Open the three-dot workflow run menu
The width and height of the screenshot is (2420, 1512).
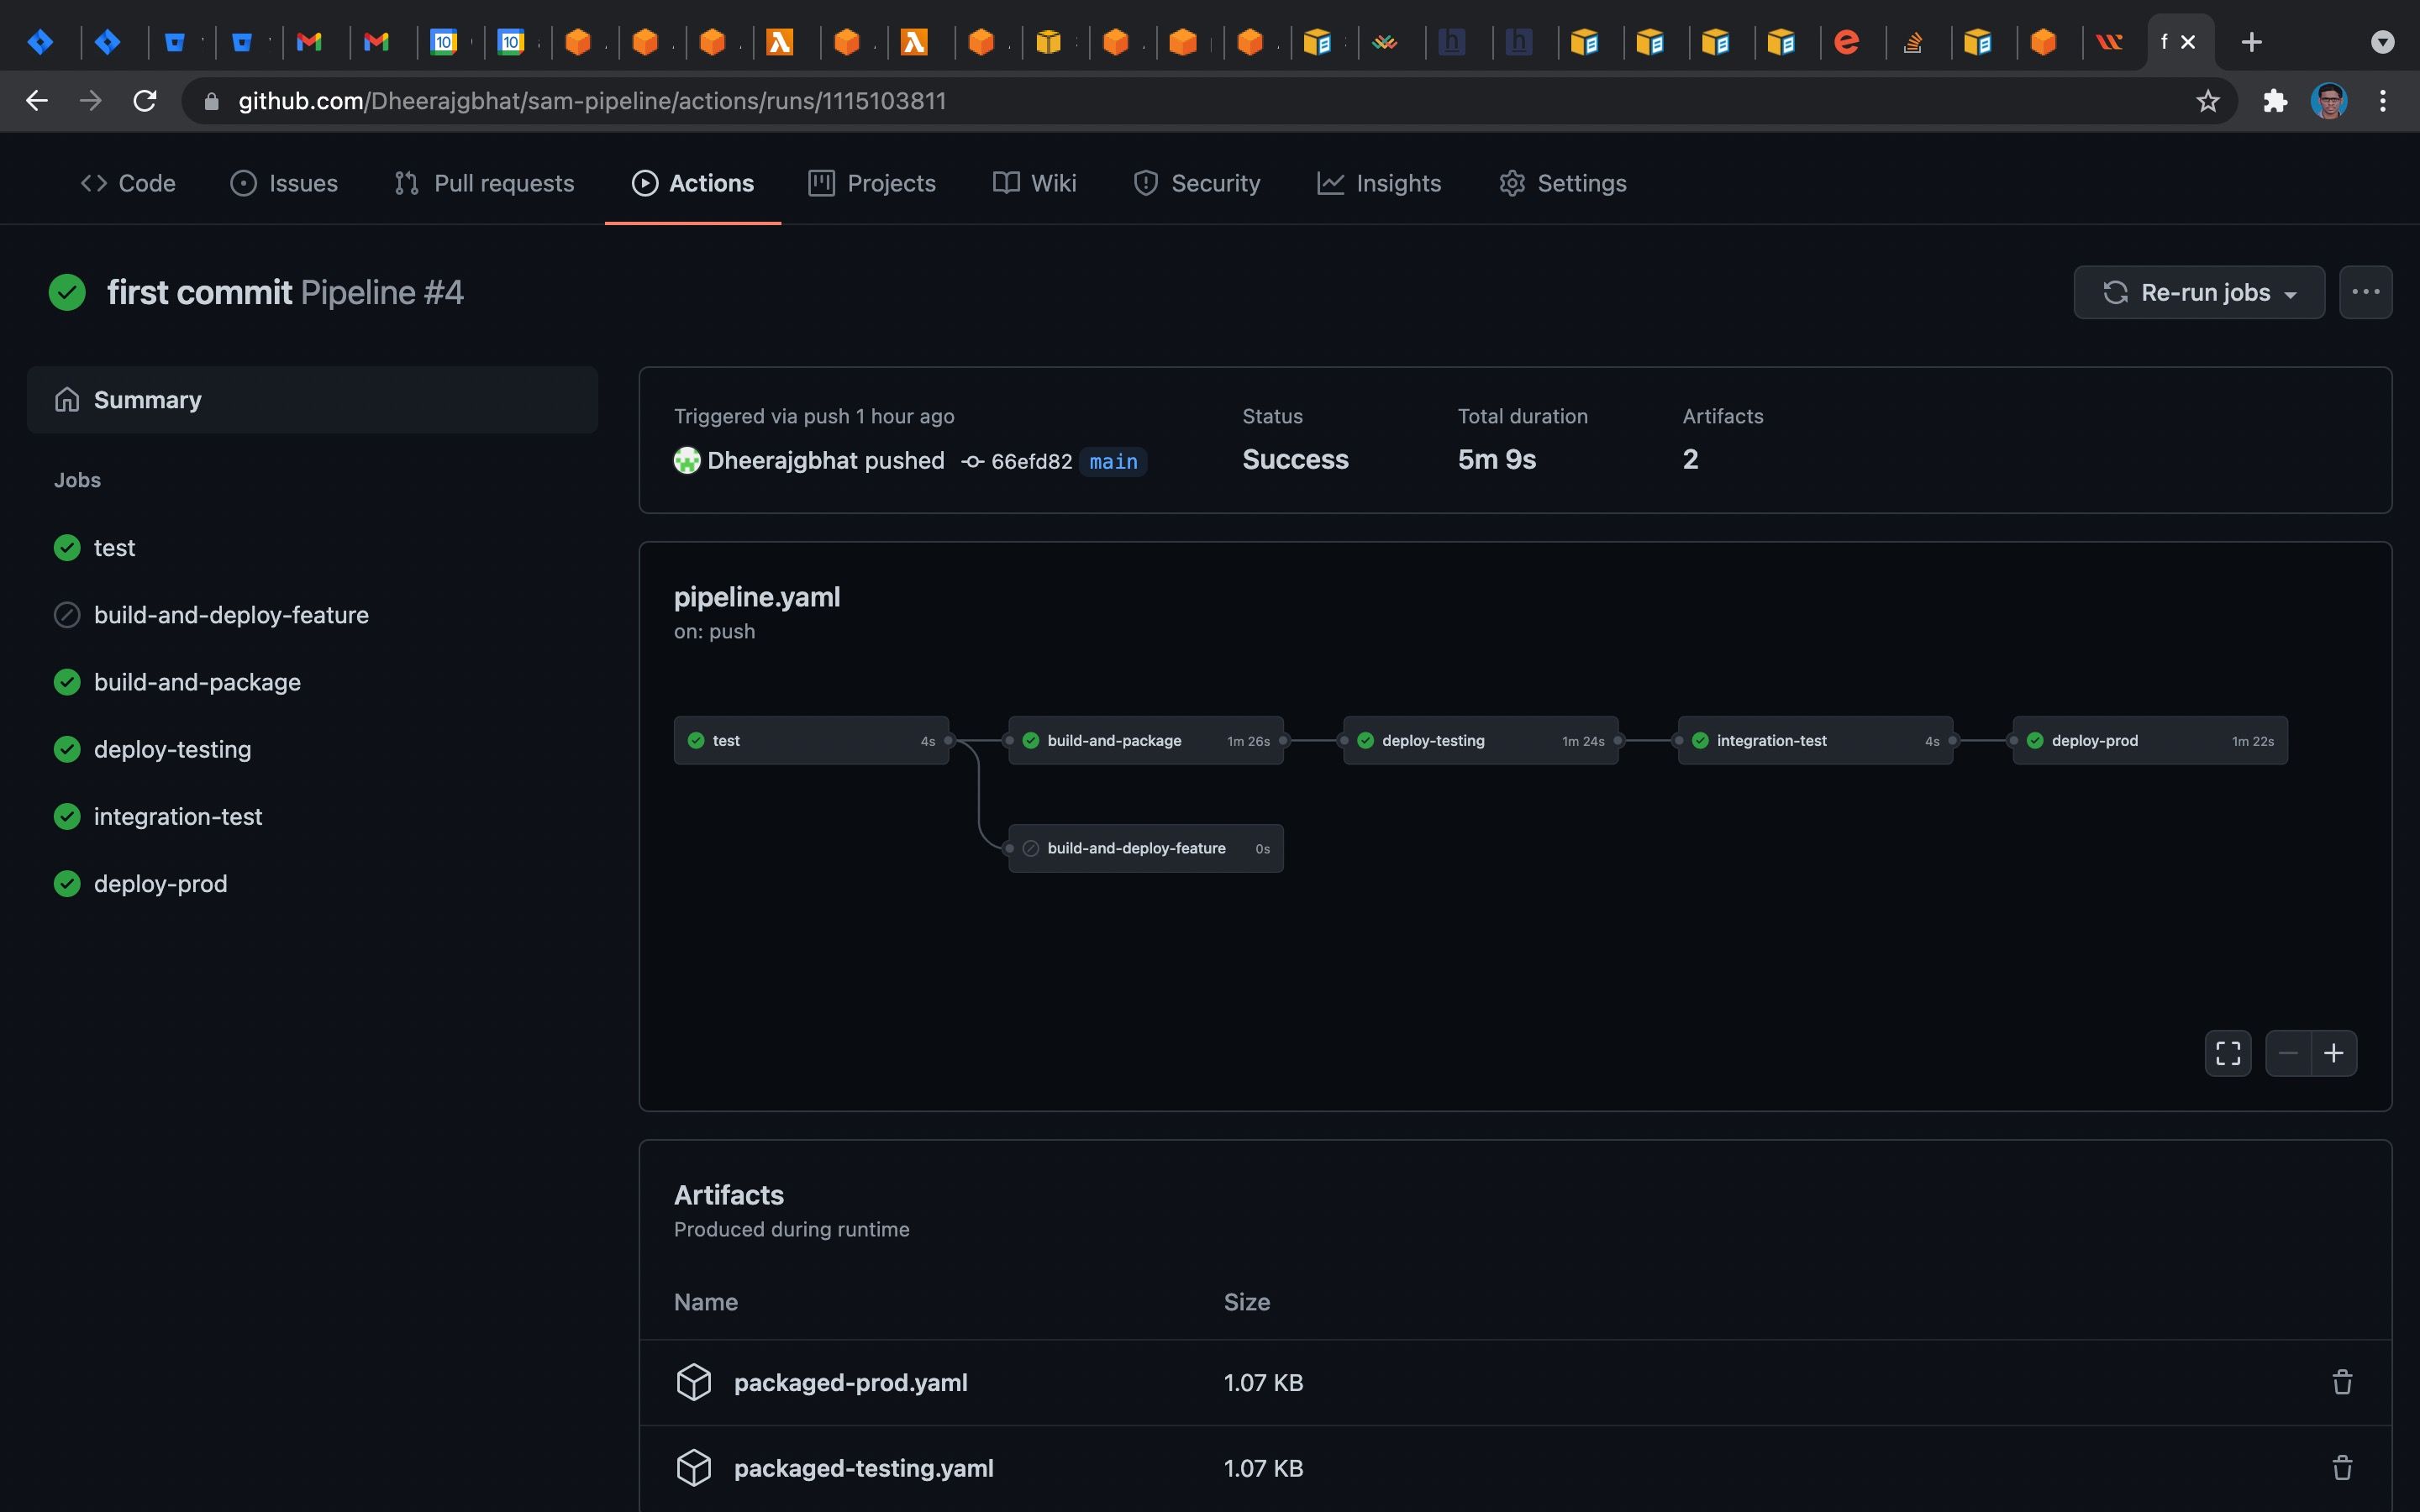pyautogui.click(x=2366, y=292)
